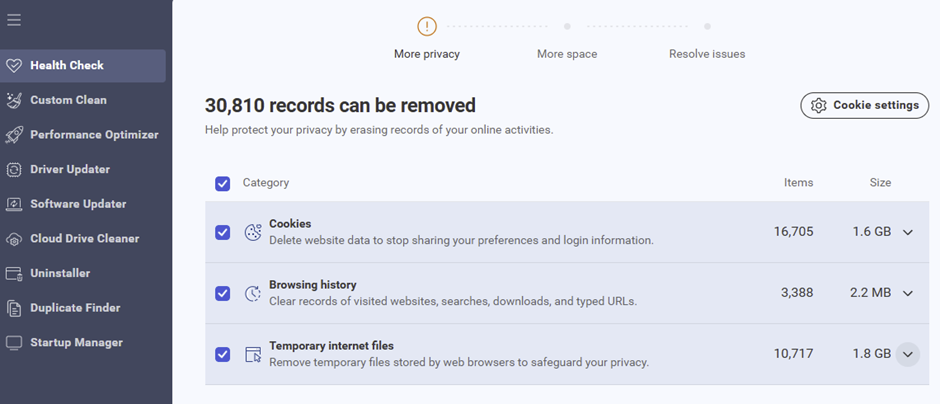Open Cookie settings
Screen dimensions: 940x404
point(865,105)
